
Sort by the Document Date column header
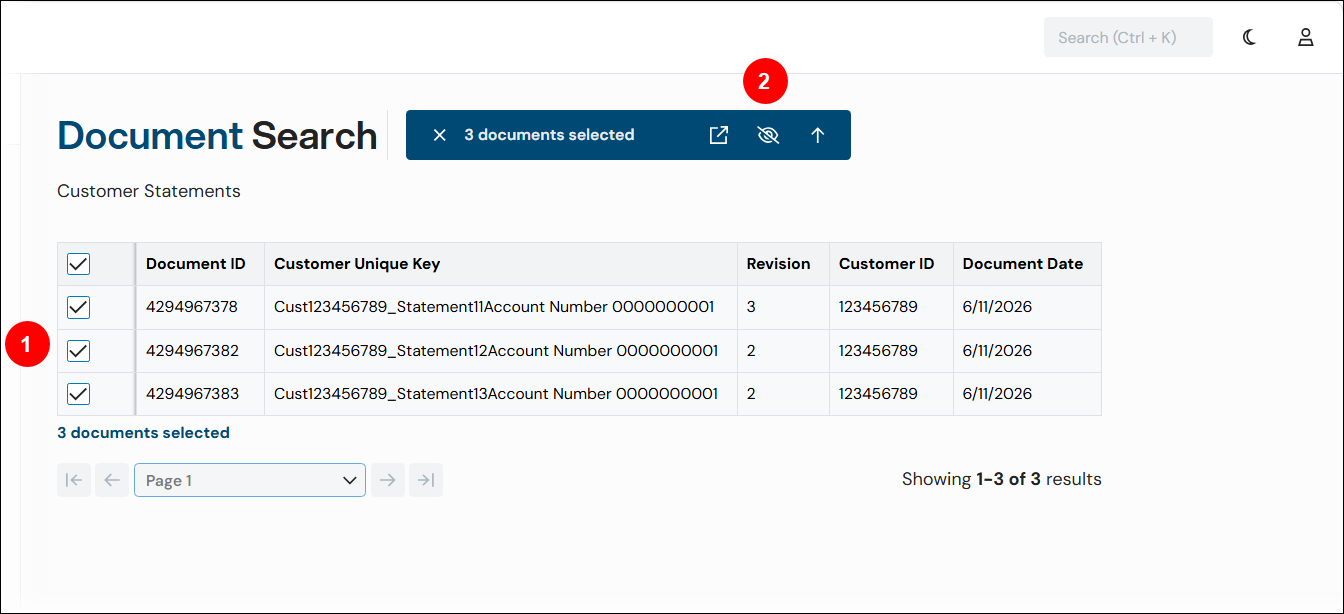click(1027, 264)
